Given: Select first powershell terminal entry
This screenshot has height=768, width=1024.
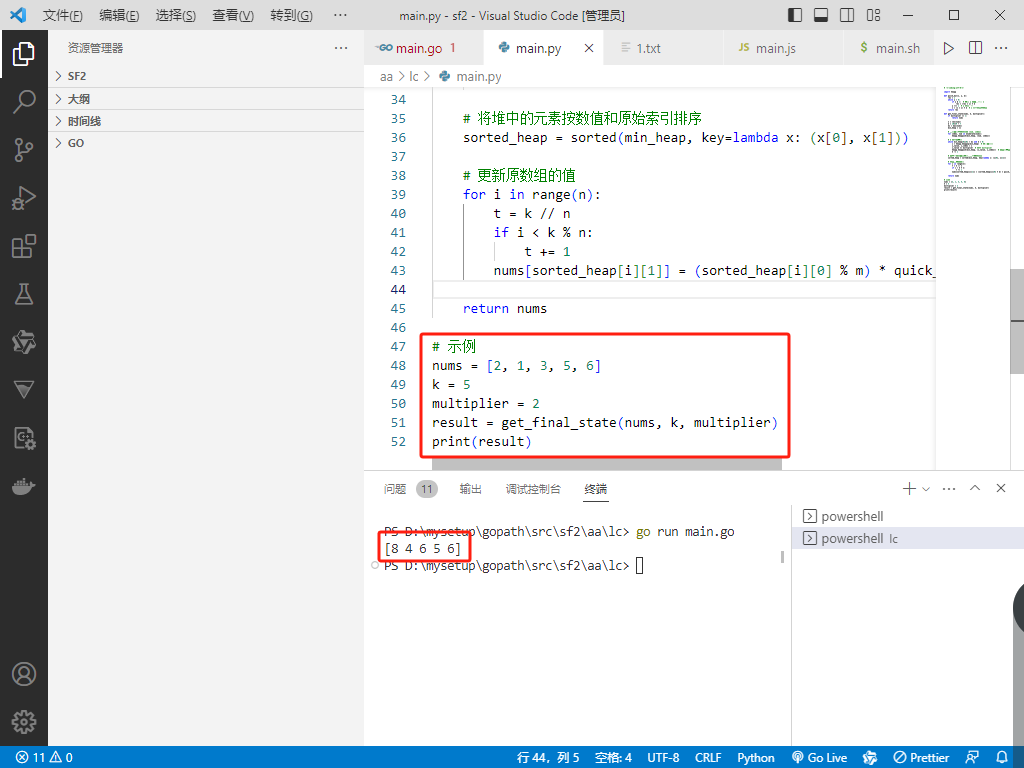Looking at the screenshot, I should click(x=908, y=517).
